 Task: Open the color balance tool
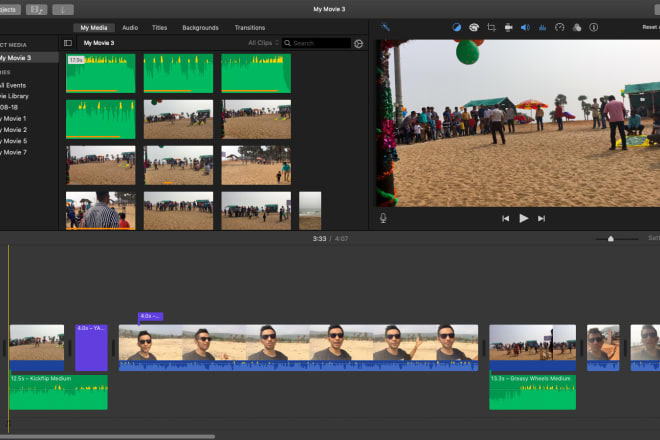click(x=456, y=27)
